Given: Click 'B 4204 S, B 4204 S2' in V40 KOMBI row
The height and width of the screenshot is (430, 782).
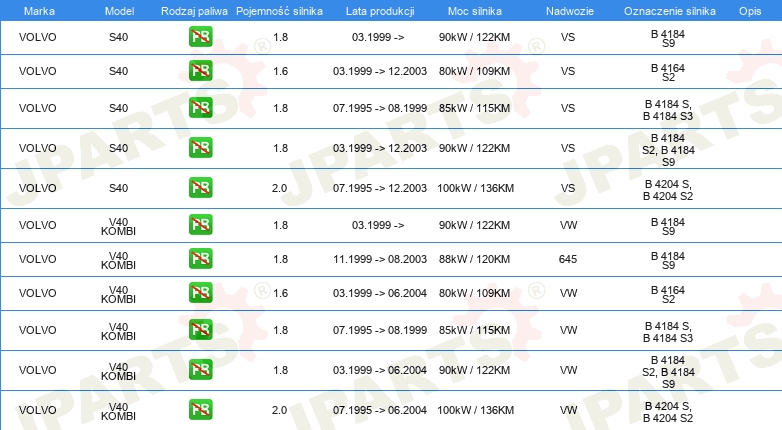Looking at the screenshot, I should point(668,412).
